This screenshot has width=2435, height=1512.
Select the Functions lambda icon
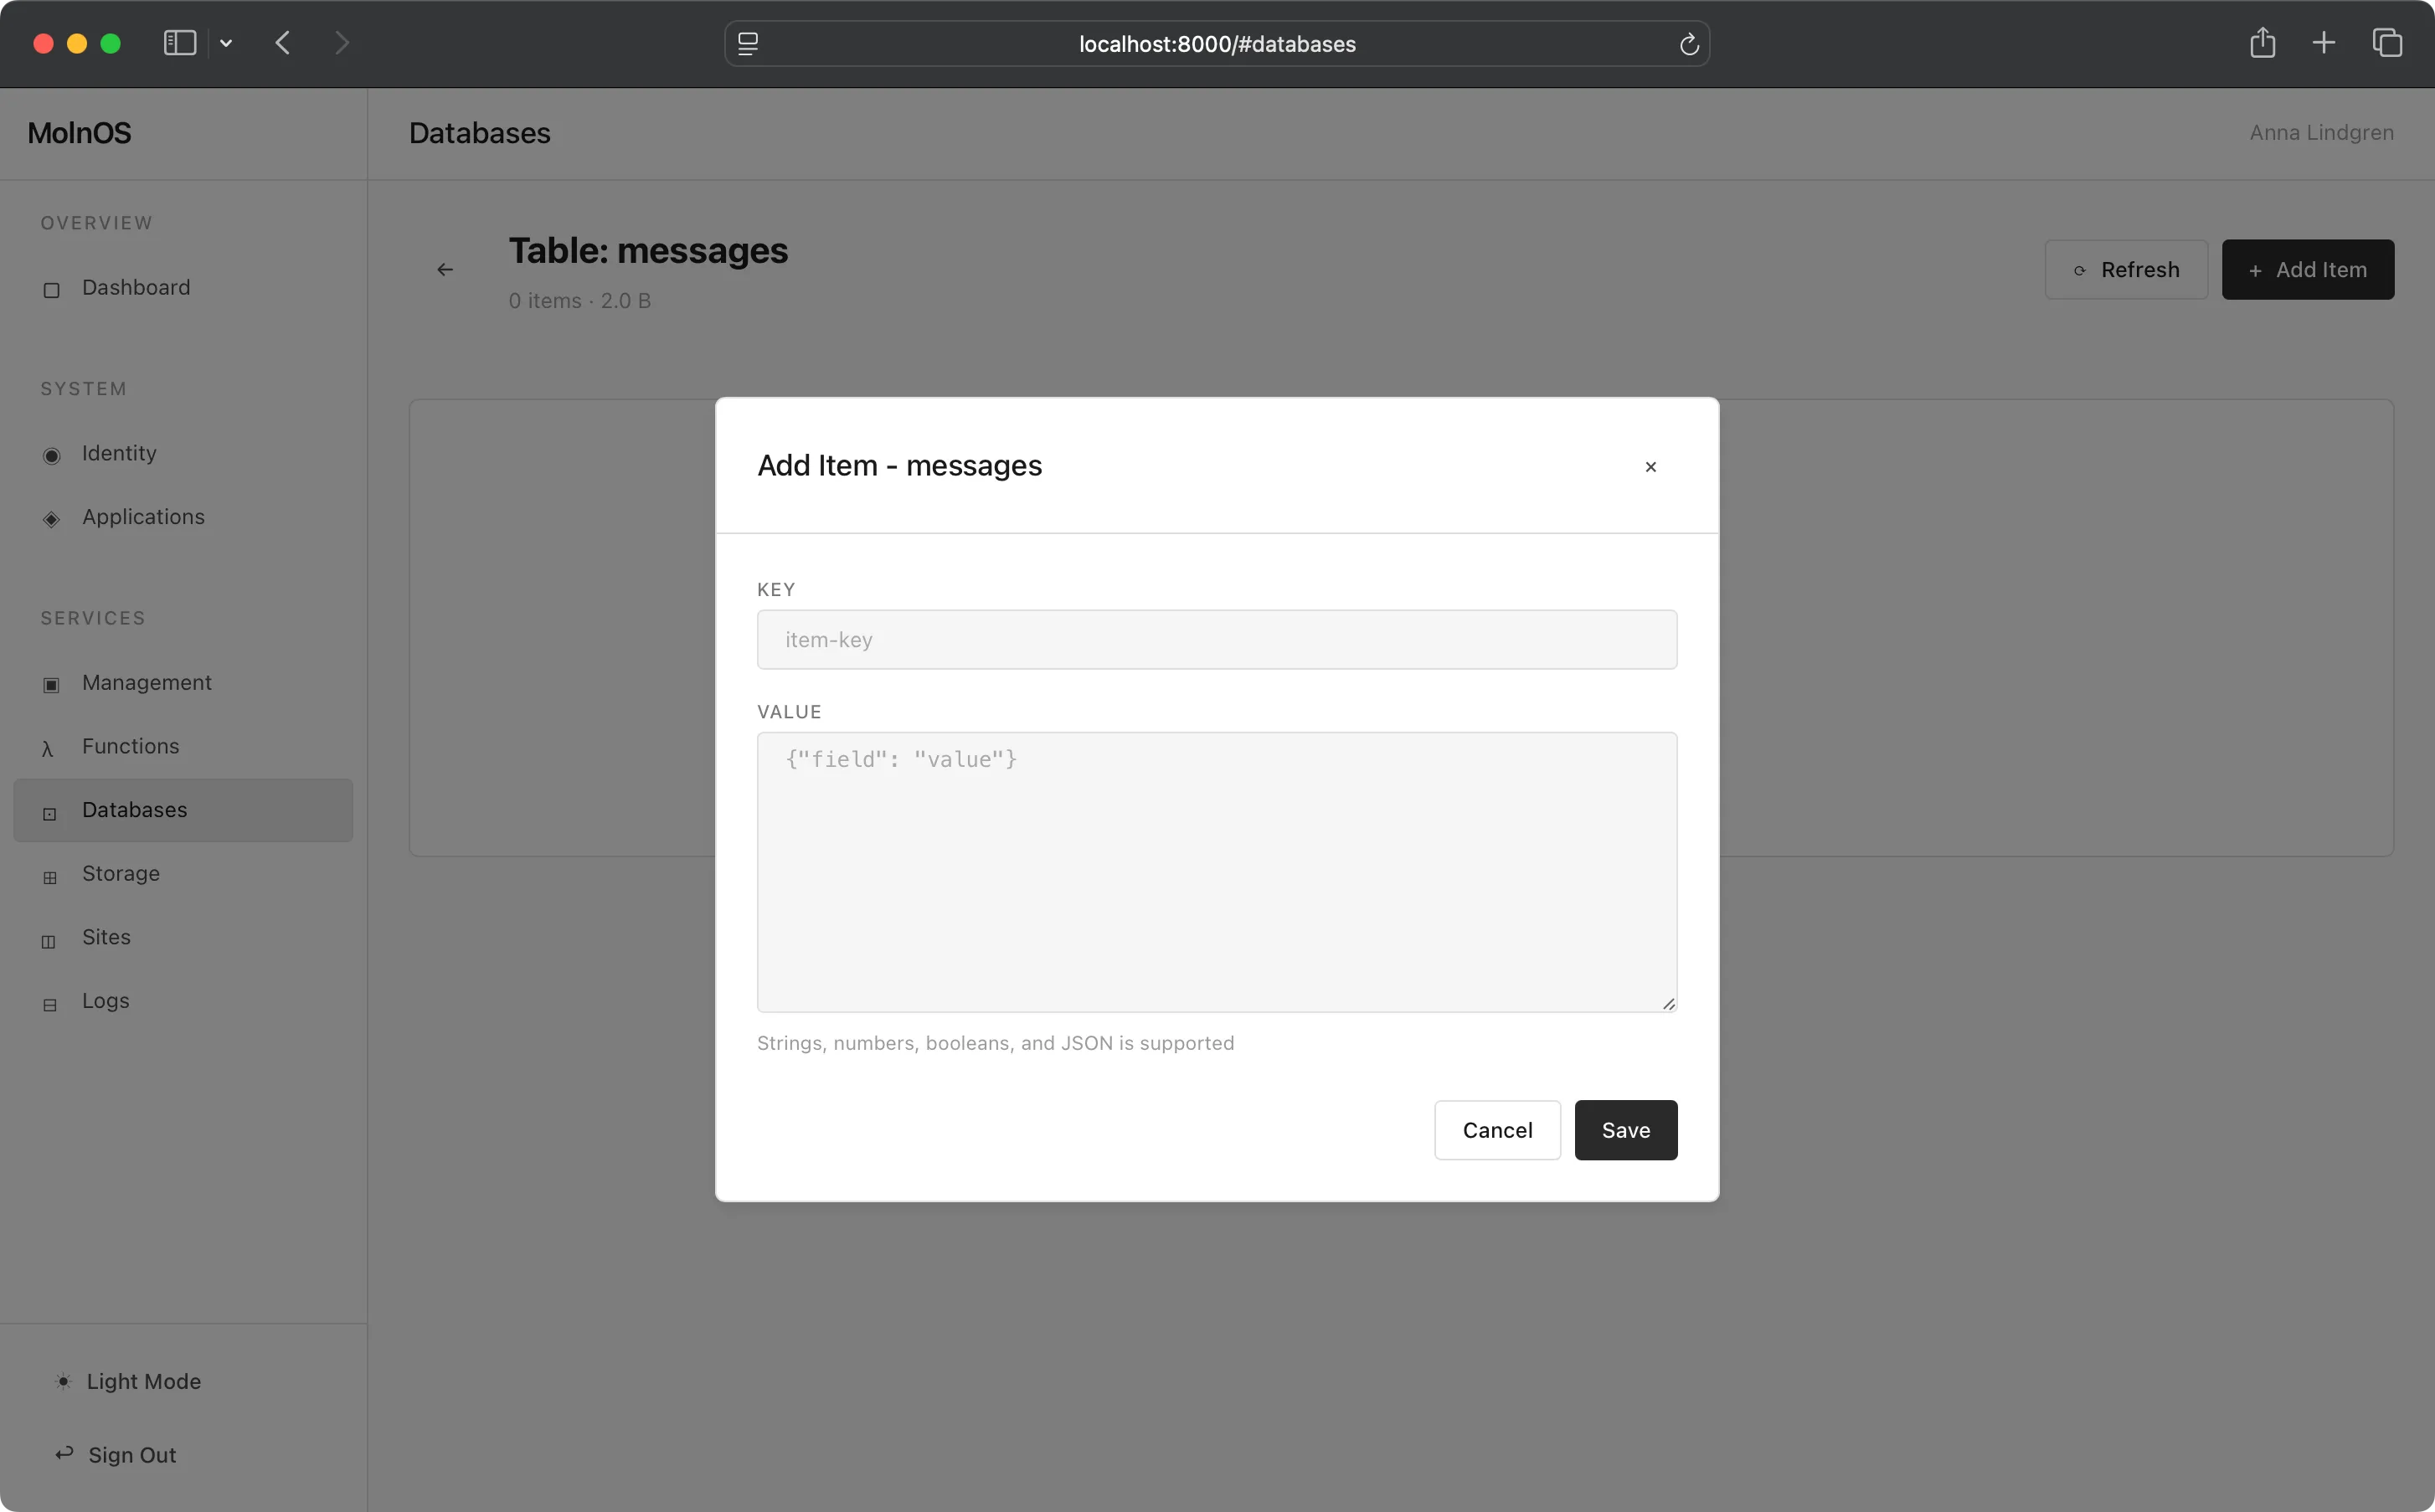[x=50, y=748]
